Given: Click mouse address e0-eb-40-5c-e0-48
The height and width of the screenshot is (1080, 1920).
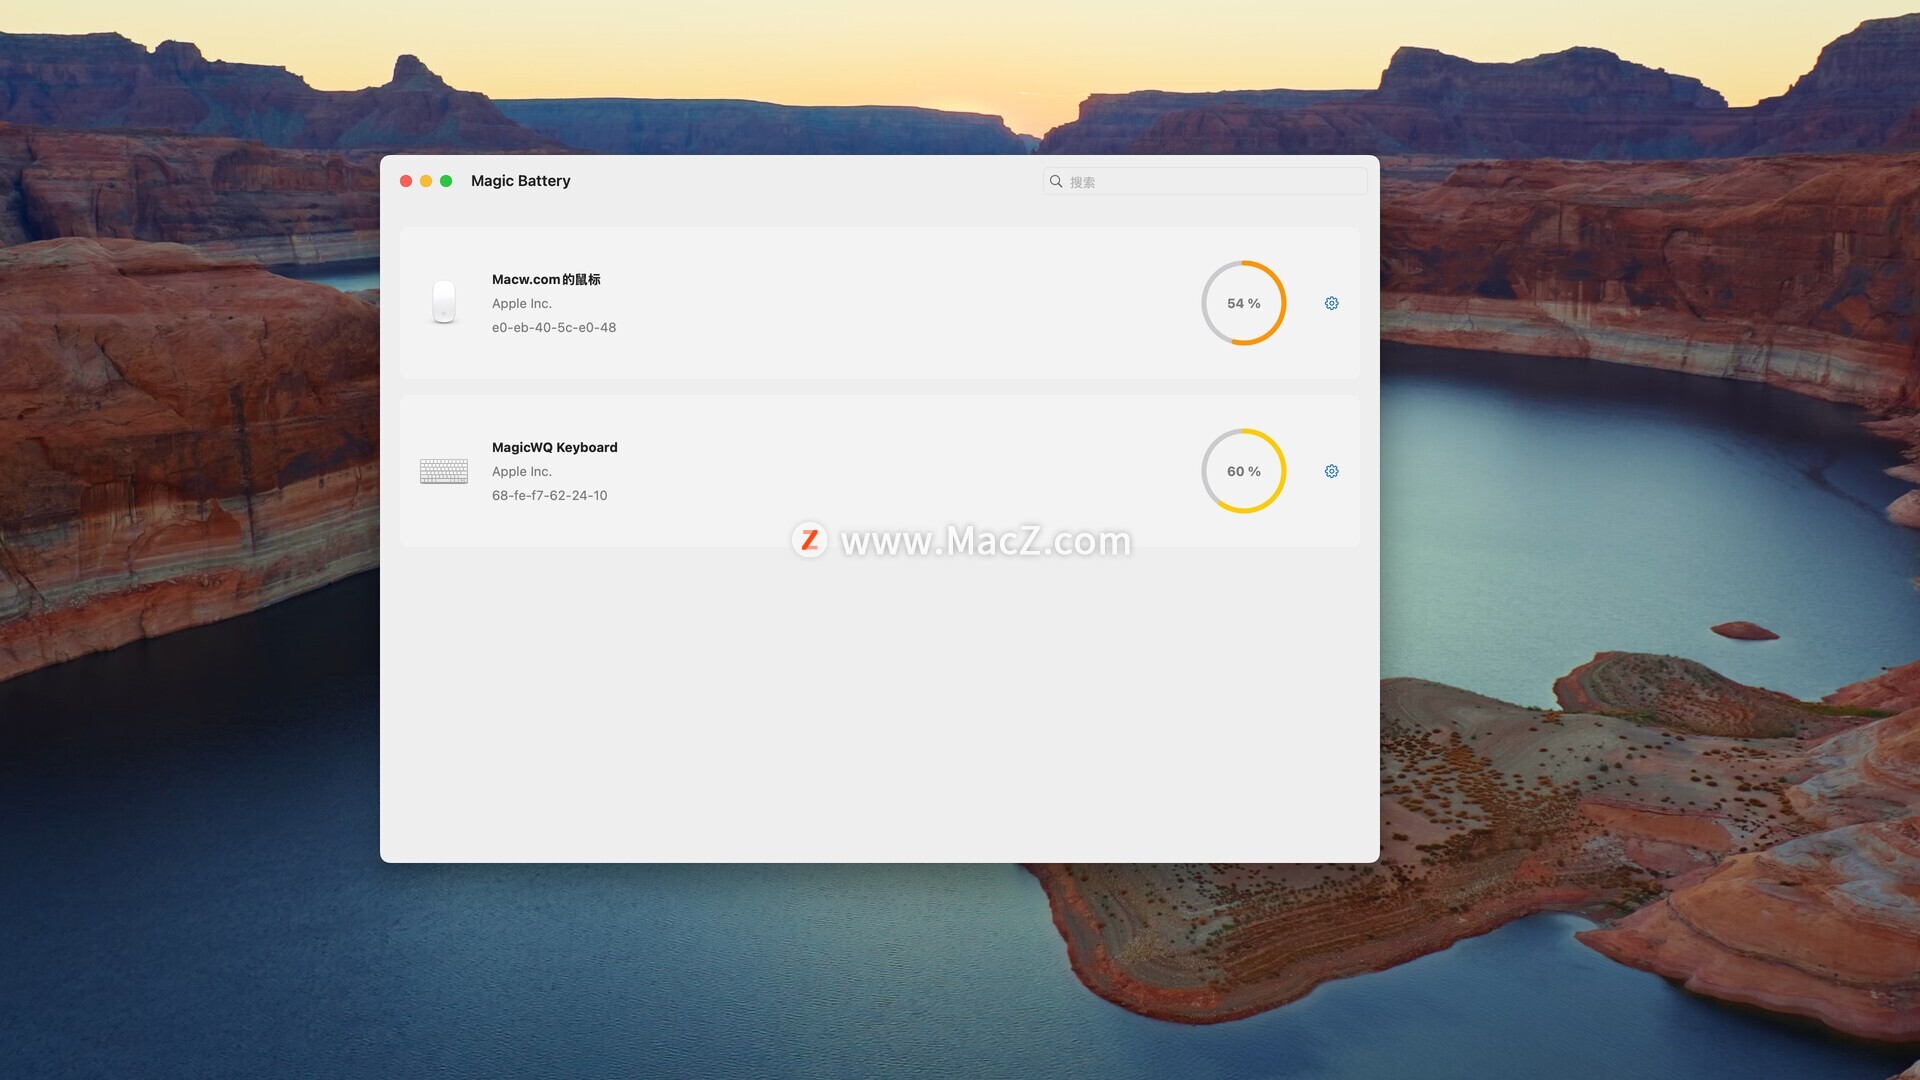Looking at the screenshot, I should (553, 327).
